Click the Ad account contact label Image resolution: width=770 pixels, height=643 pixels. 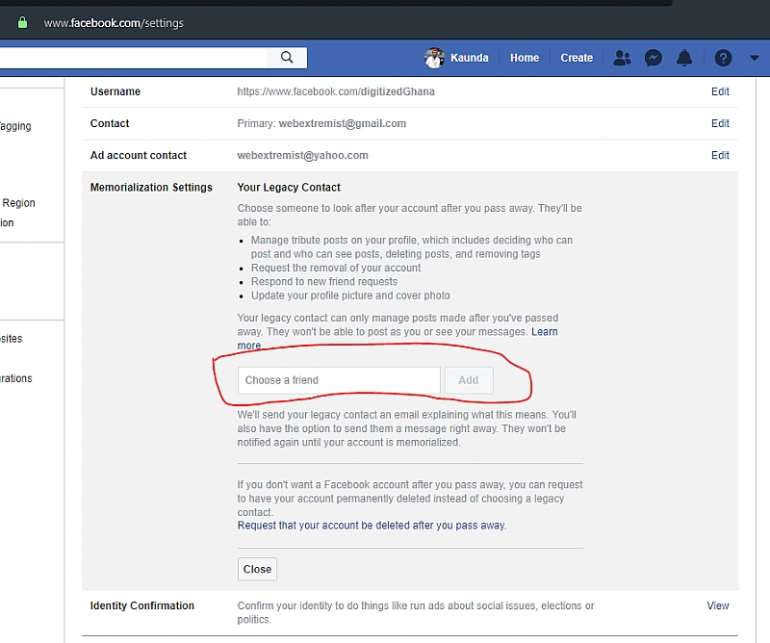point(138,155)
